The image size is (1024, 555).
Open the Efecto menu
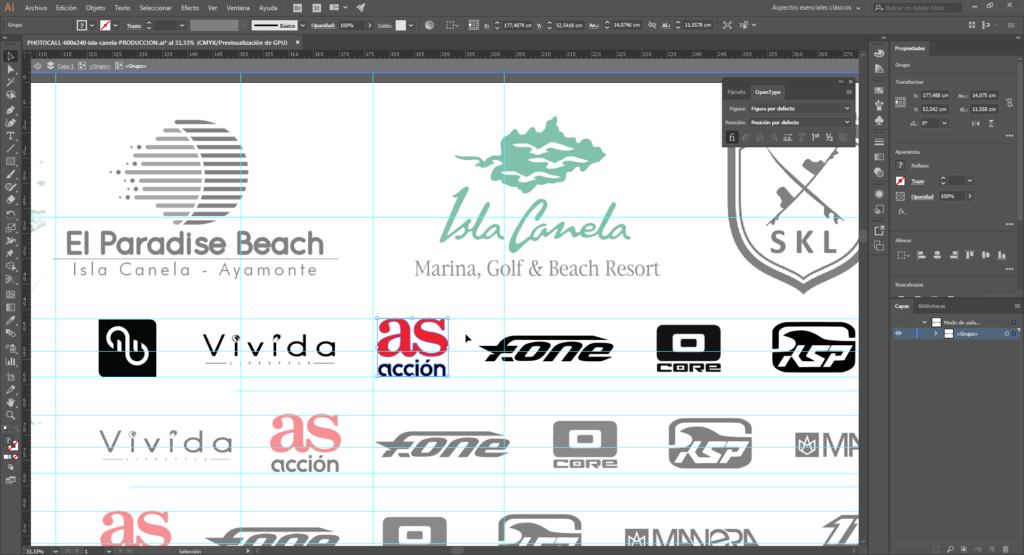pos(190,8)
